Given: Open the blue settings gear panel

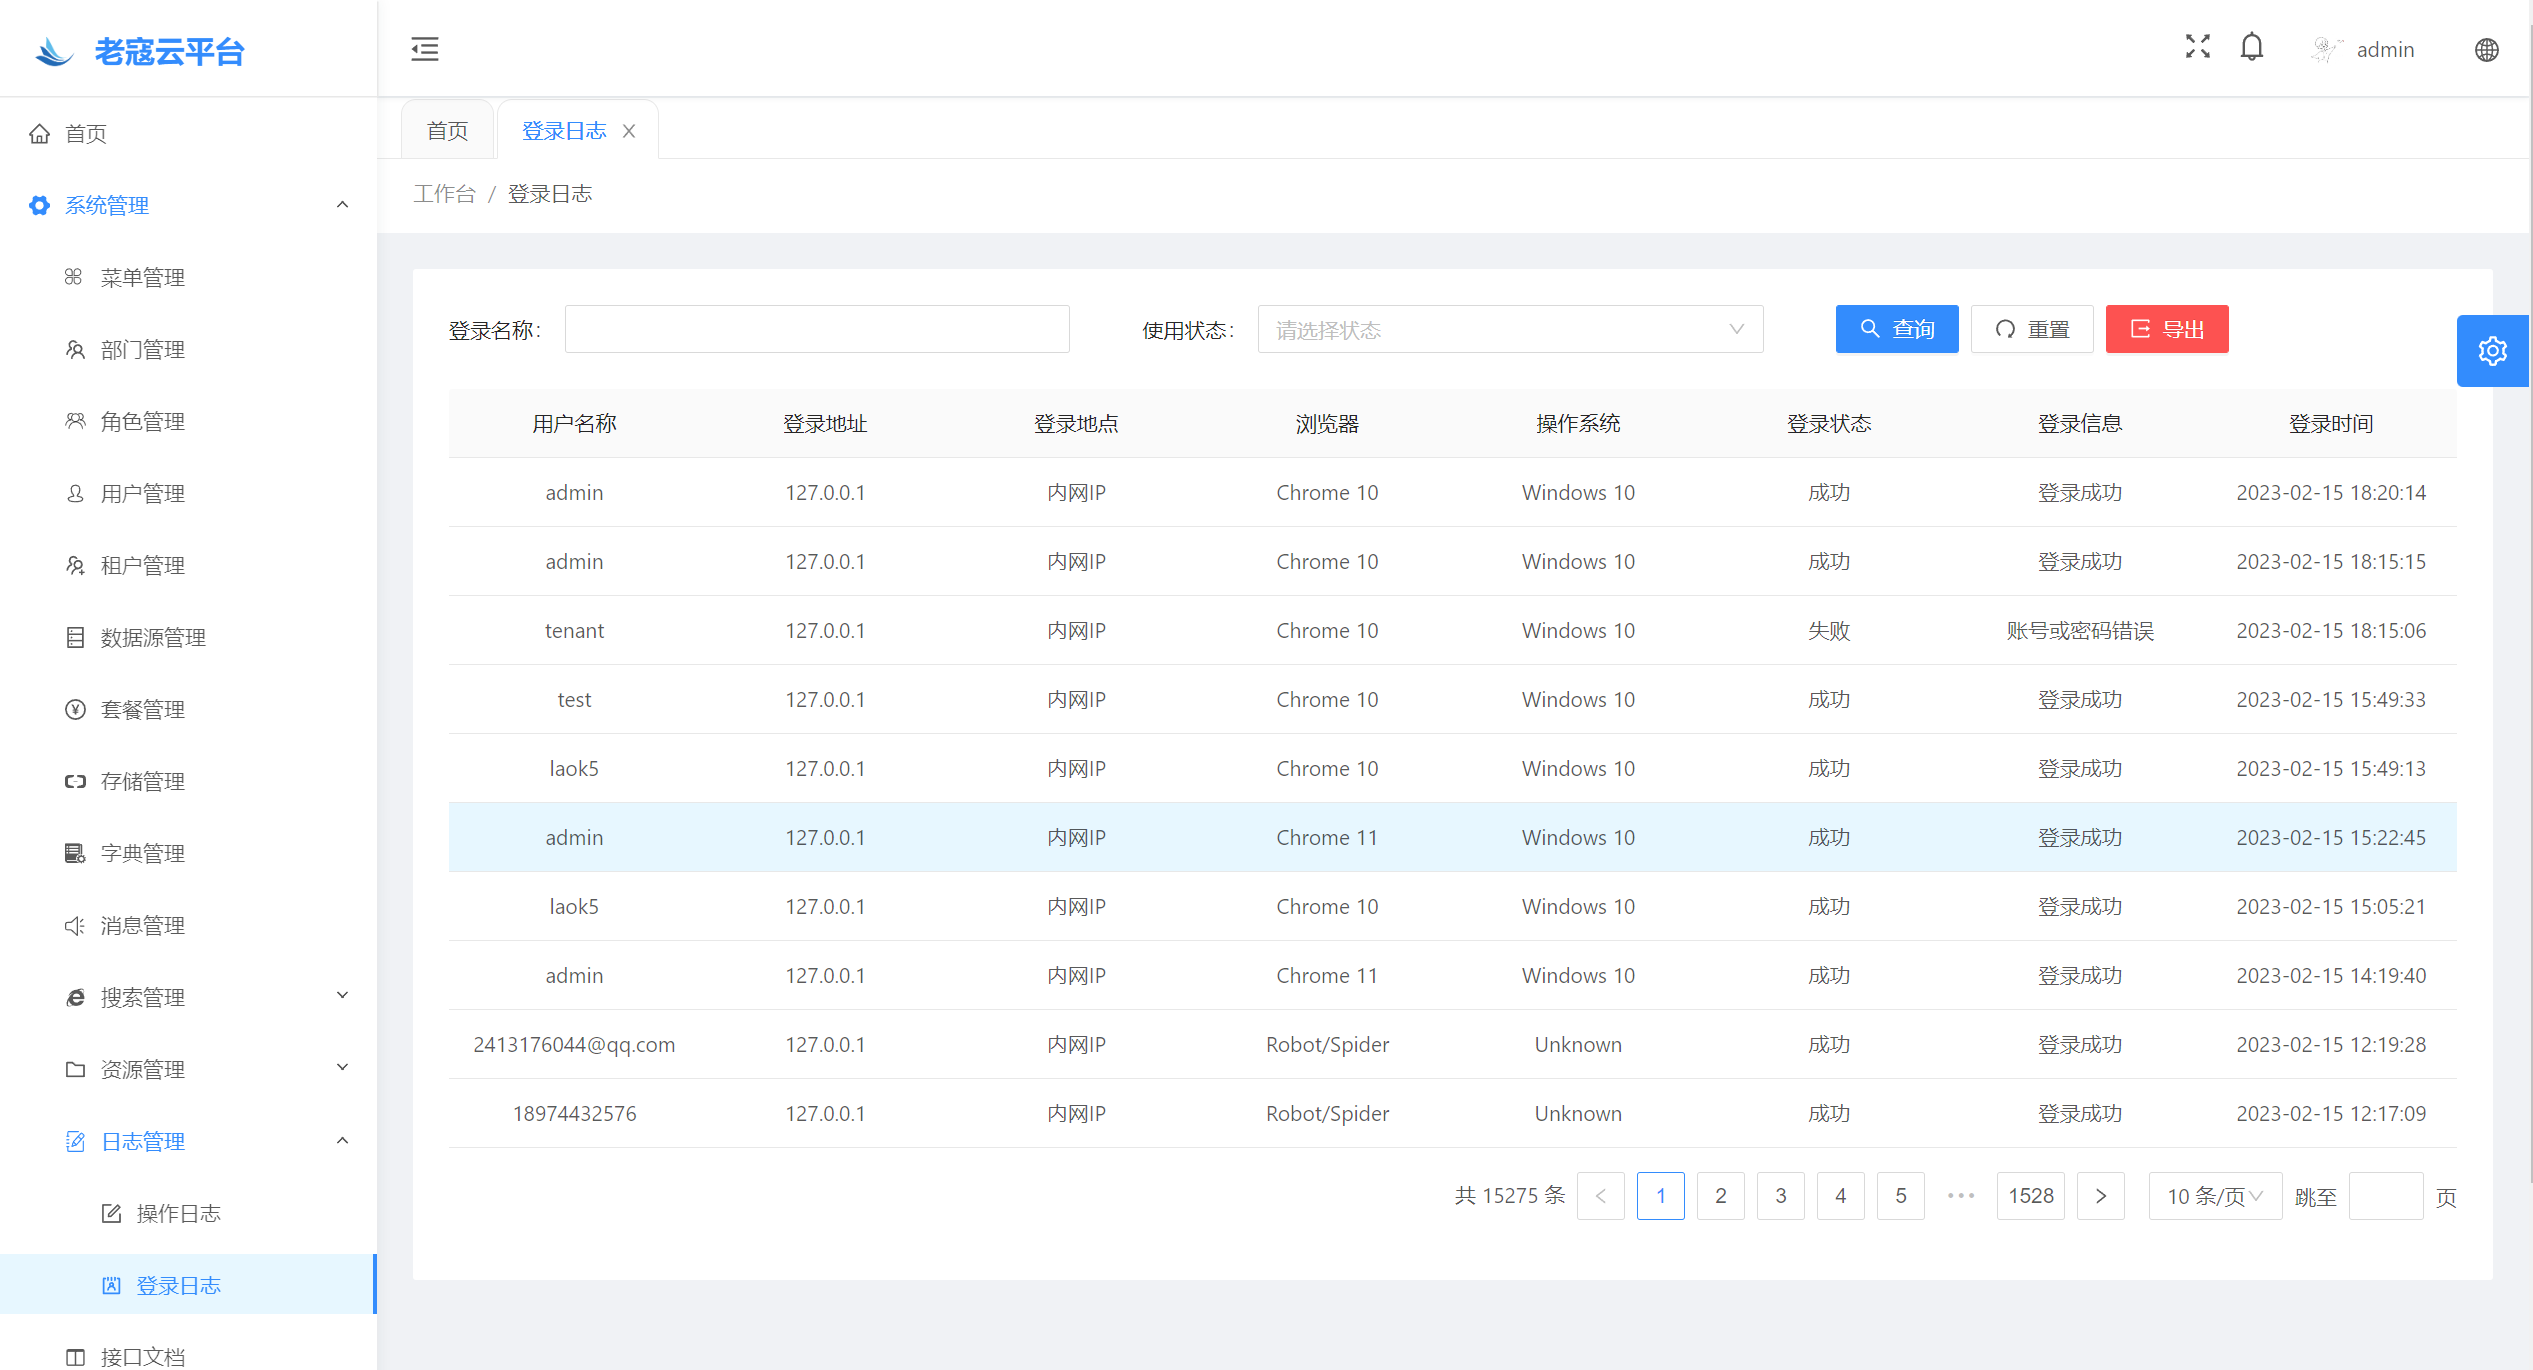Looking at the screenshot, I should point(2492,351).
